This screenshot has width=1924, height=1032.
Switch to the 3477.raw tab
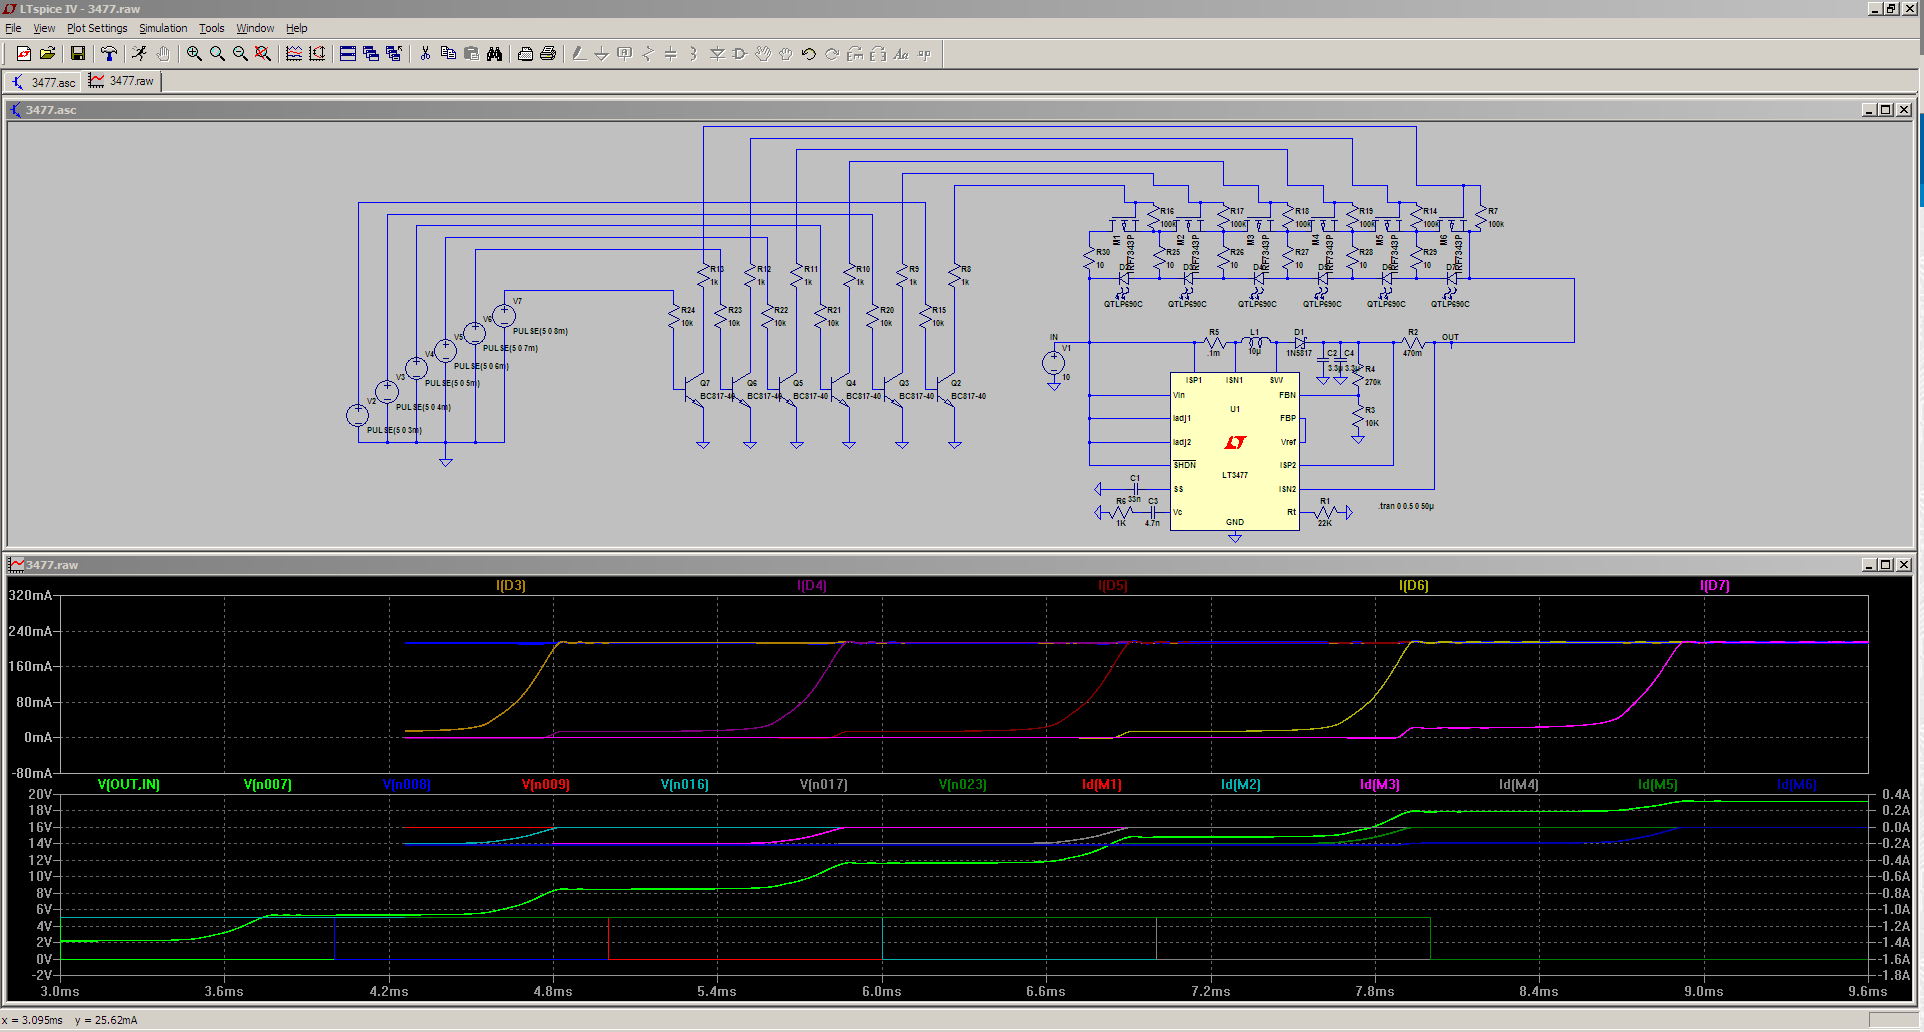click(122, 81)
